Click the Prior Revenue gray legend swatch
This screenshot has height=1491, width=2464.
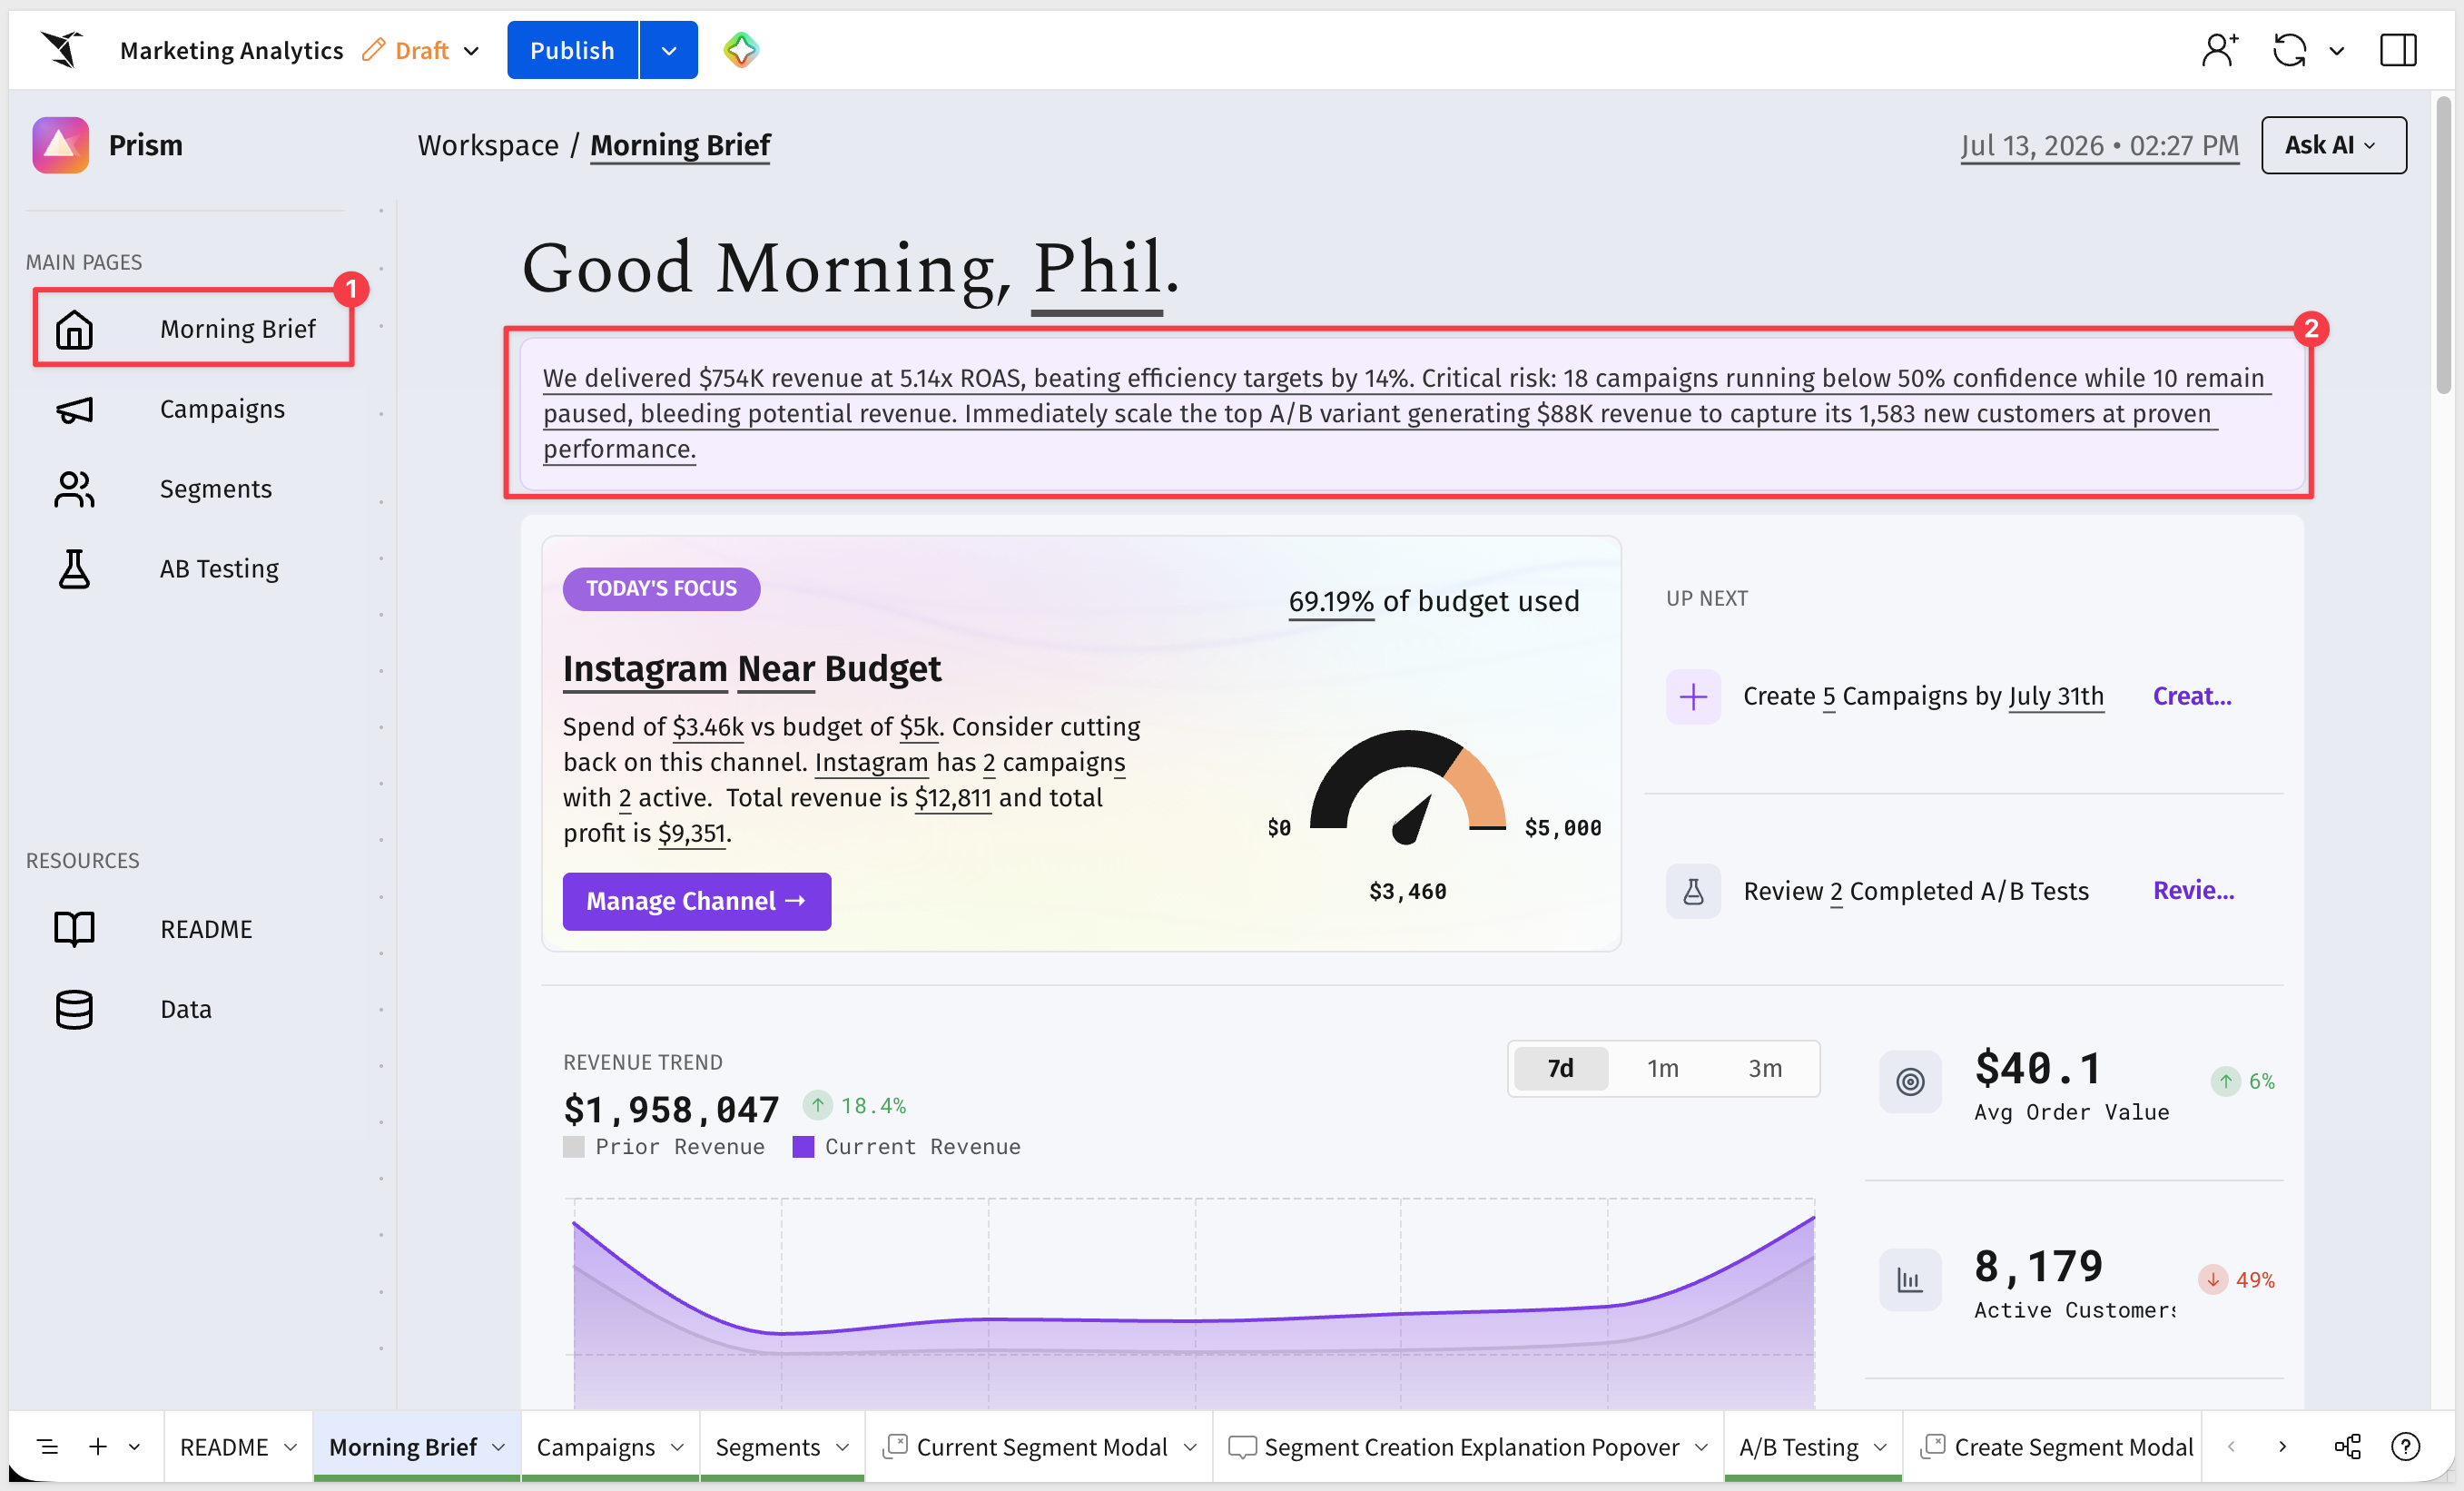(x=573, y=1147)
